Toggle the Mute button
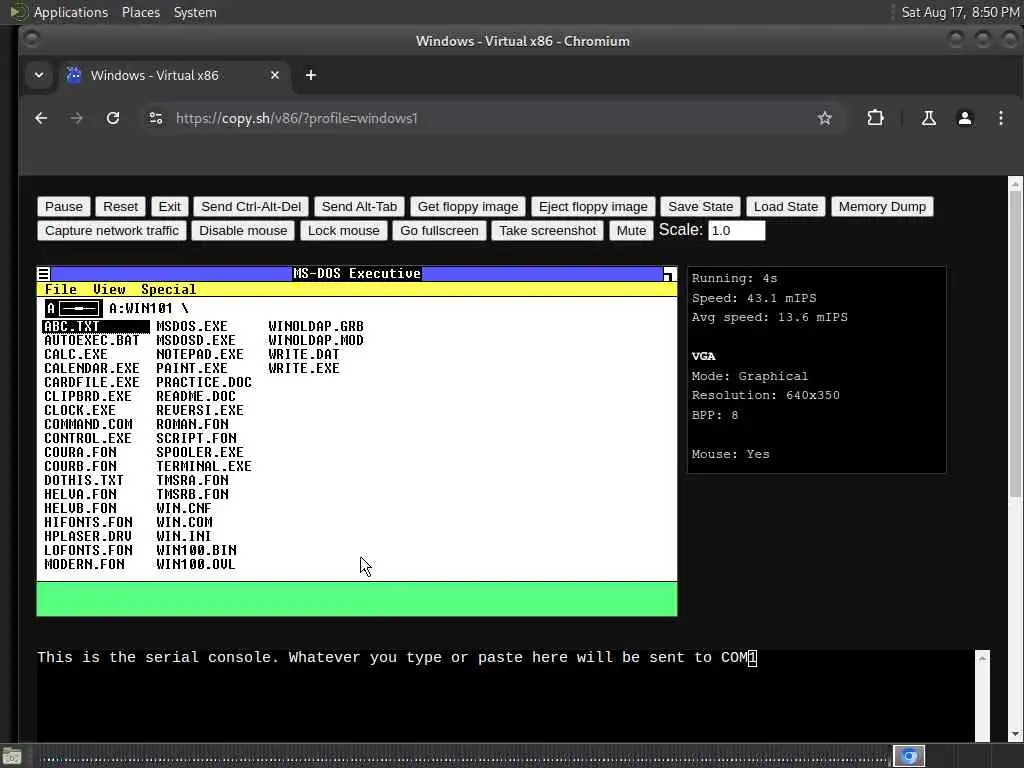Image resolution: width=1024 pixels, height=768 pixels. coord(631,231)
